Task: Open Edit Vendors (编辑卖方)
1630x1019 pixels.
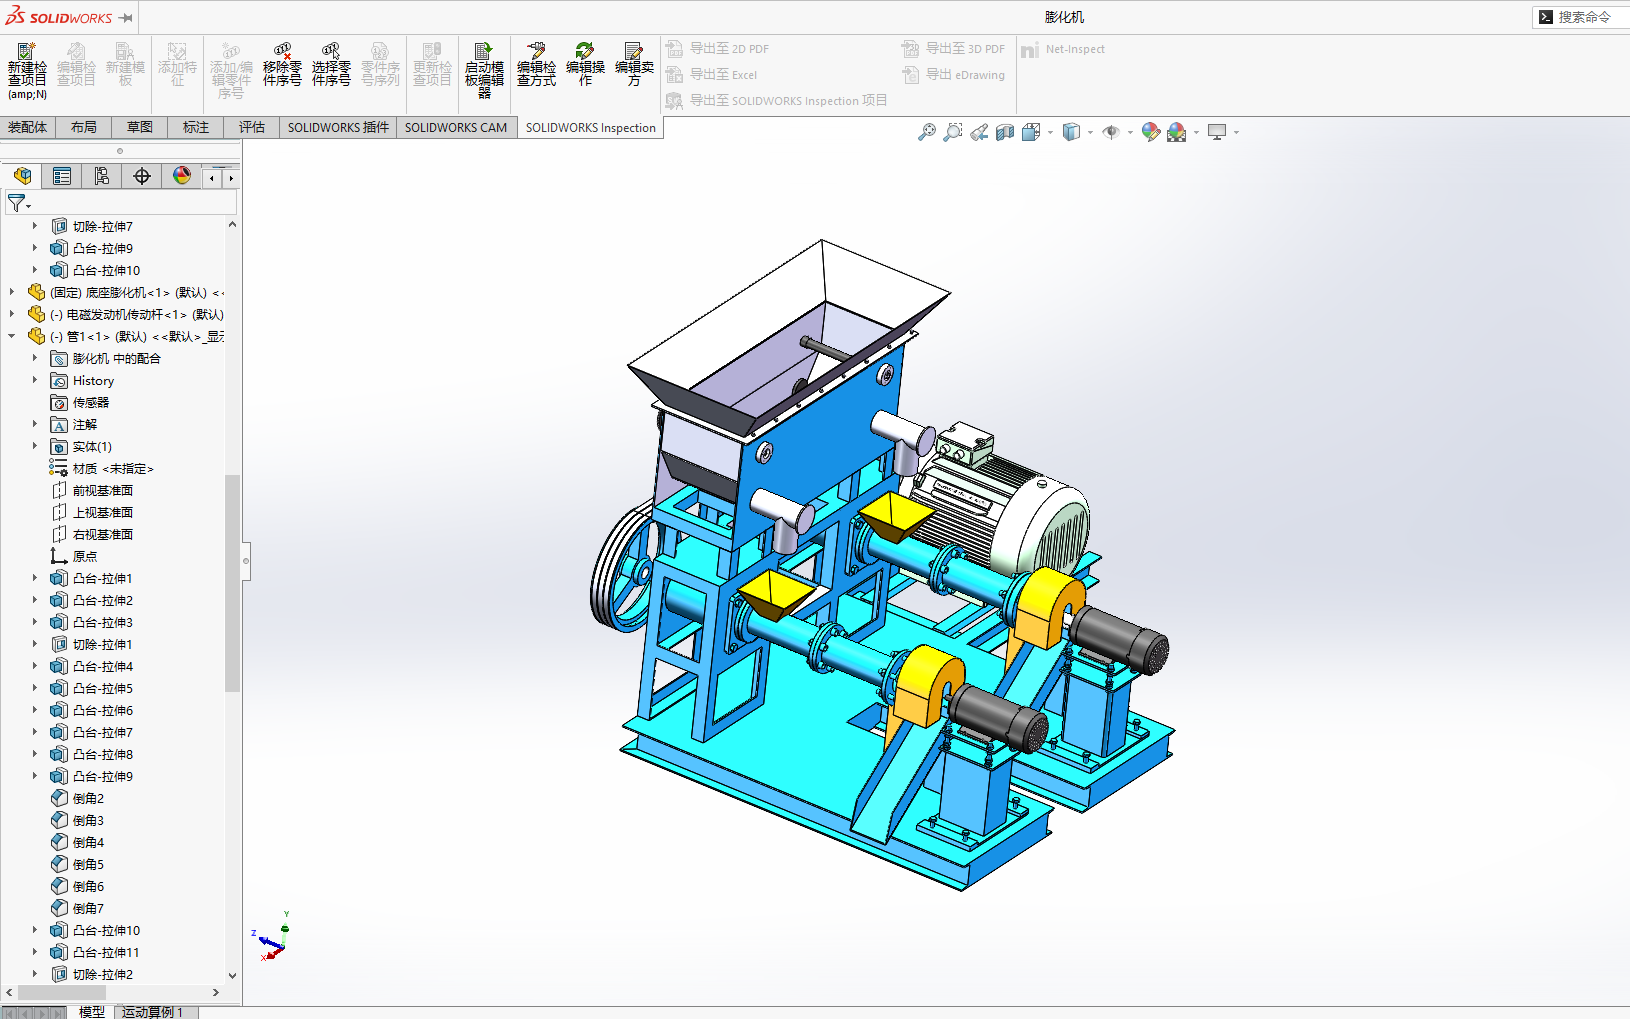Action: [x=634, y=65]
